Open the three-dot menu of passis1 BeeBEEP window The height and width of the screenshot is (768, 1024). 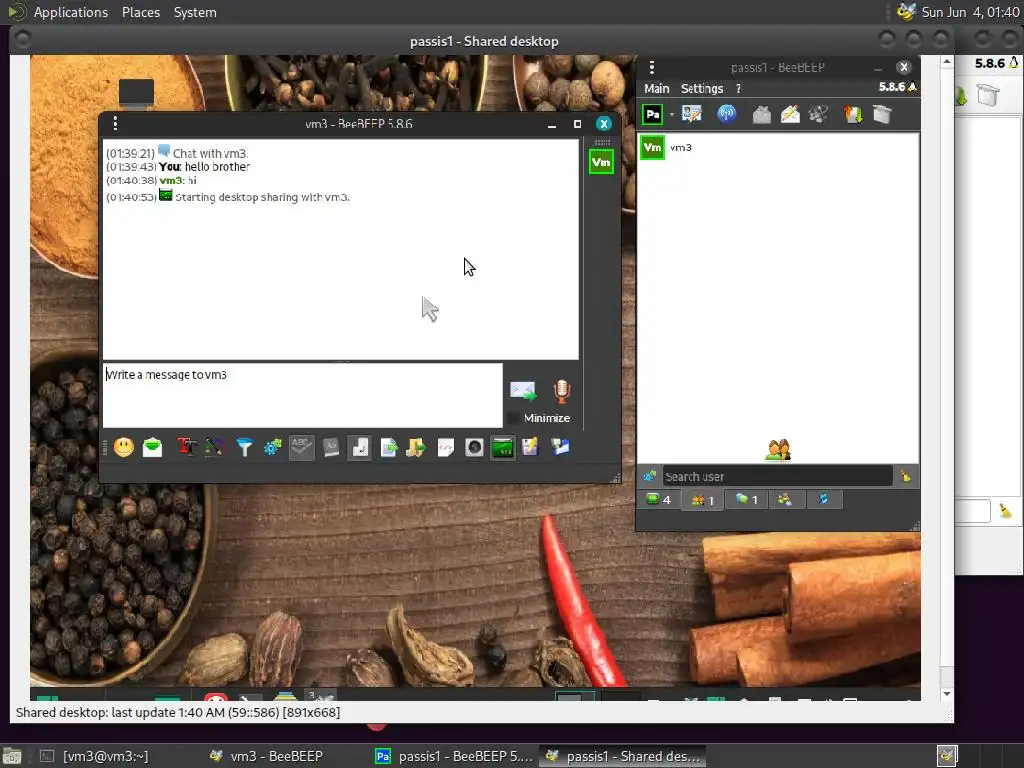click(651, 67)
